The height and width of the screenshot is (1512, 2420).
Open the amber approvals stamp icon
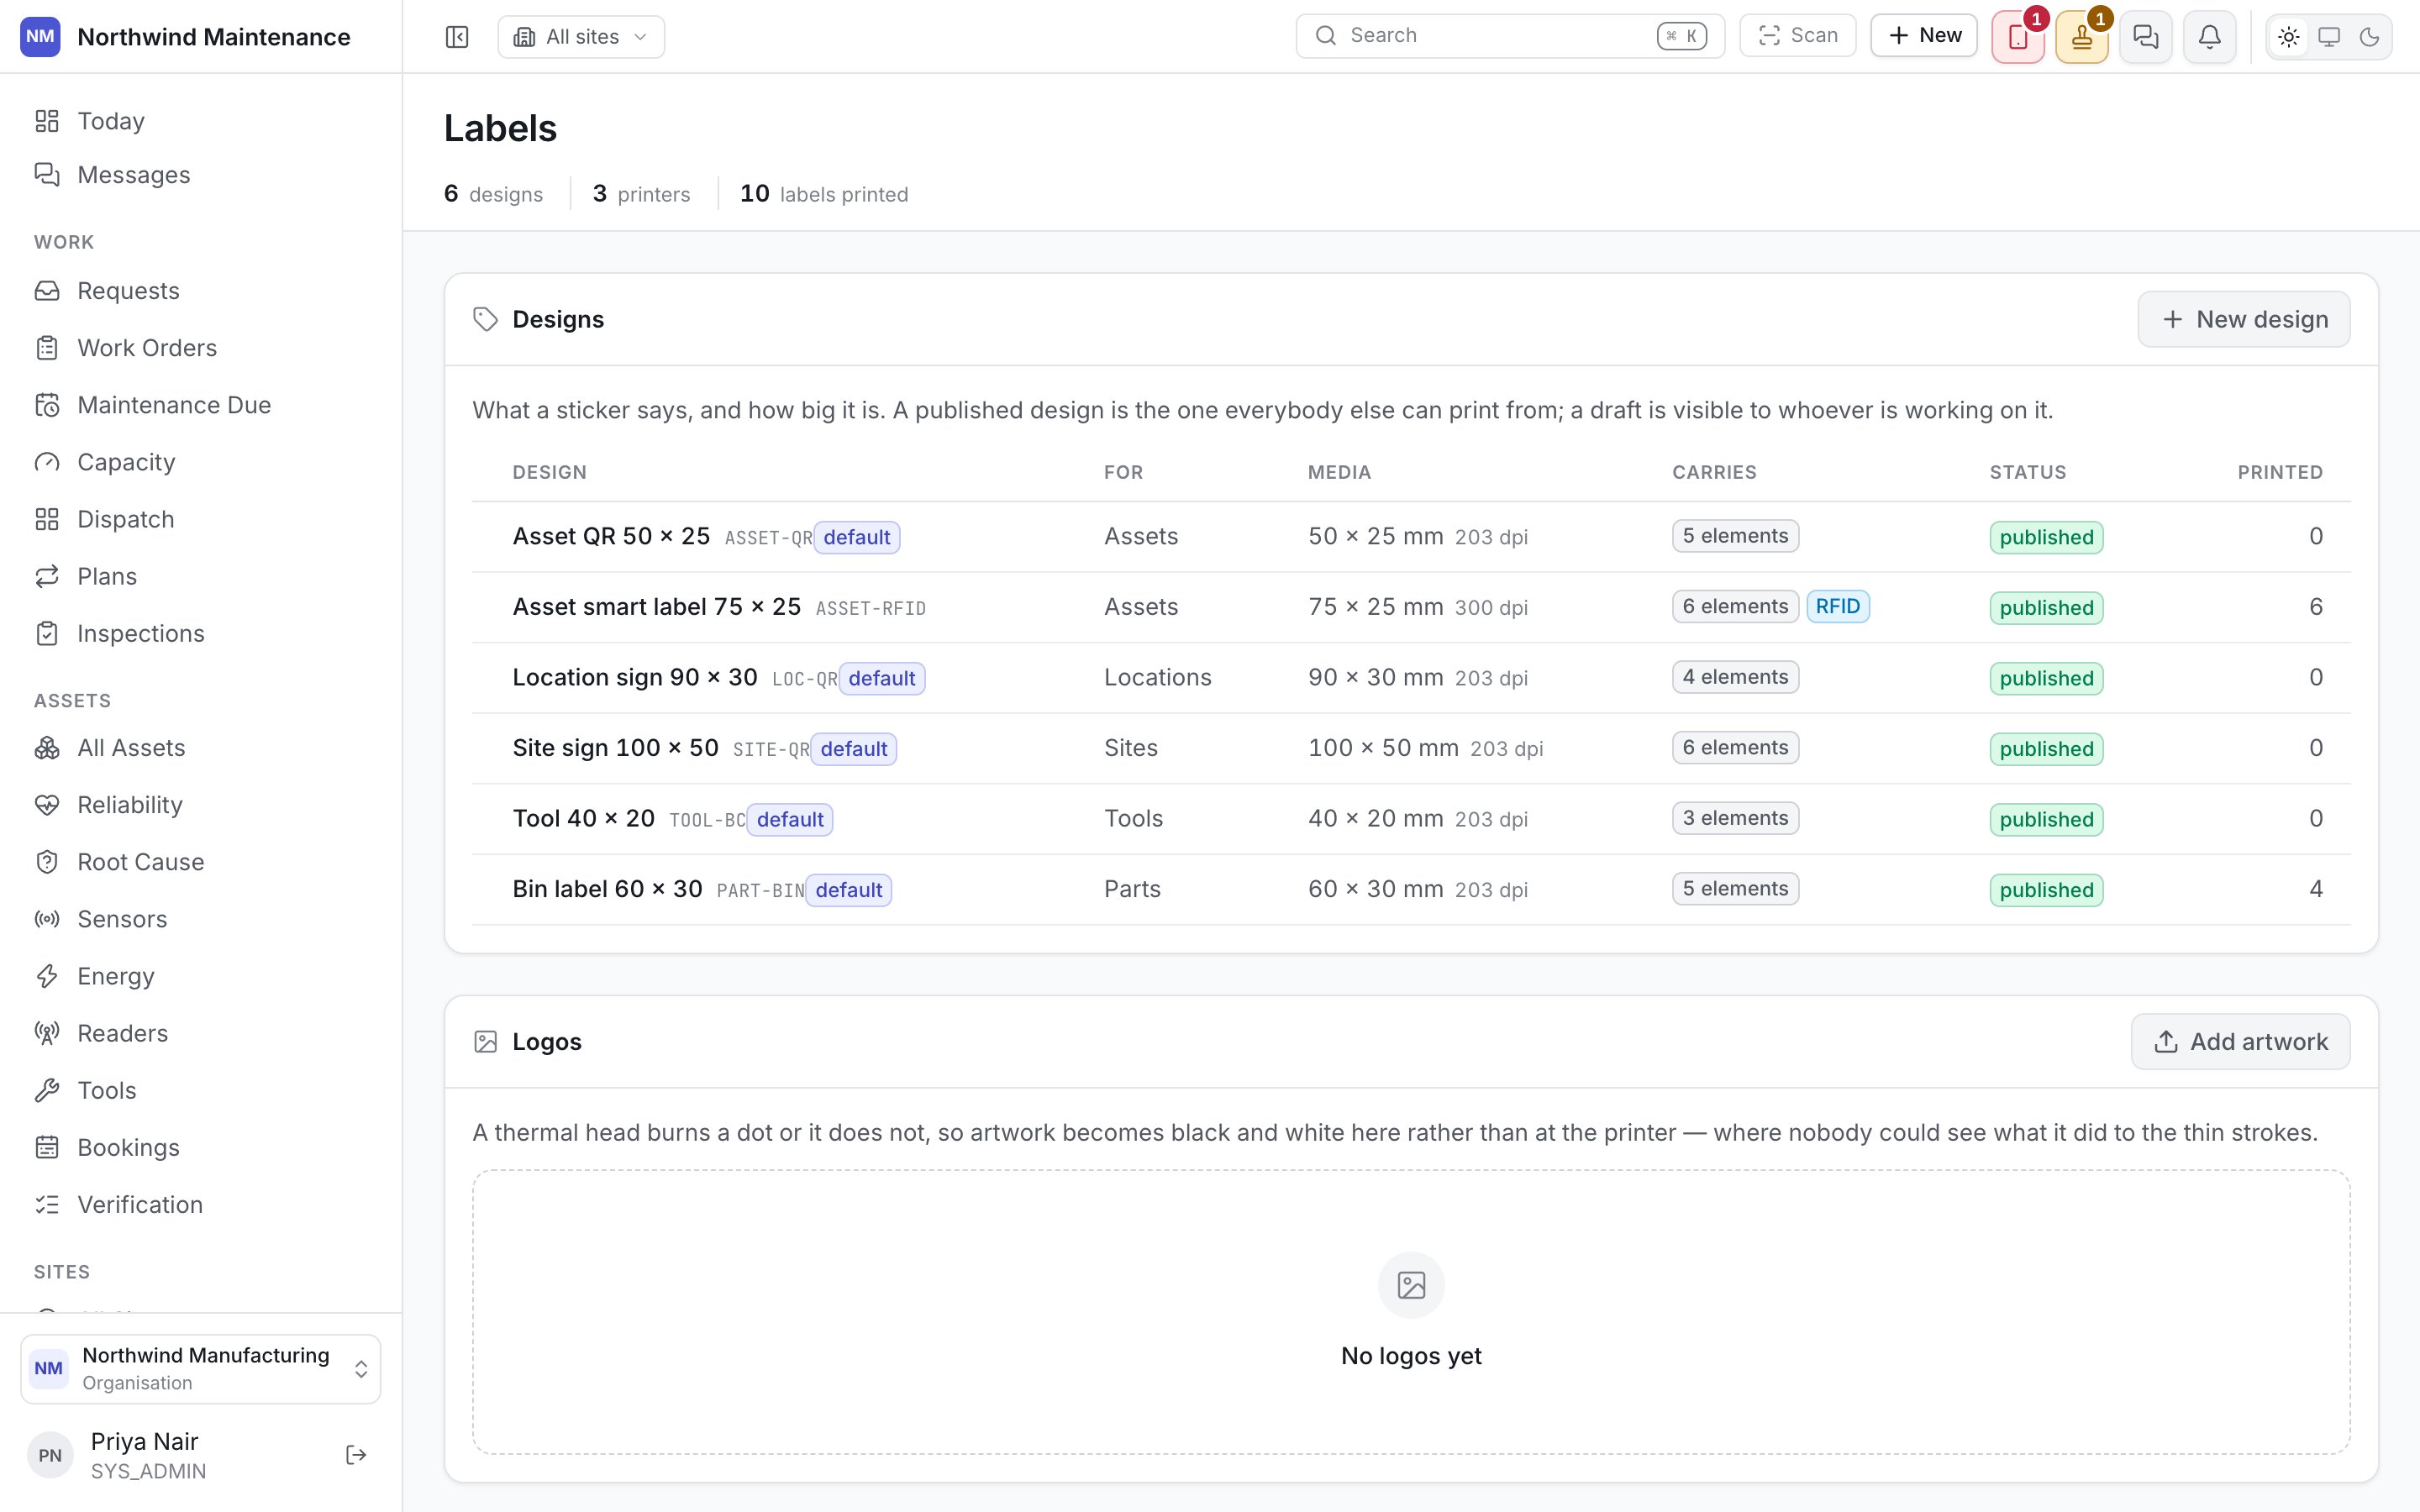(x=2082, y=37)
